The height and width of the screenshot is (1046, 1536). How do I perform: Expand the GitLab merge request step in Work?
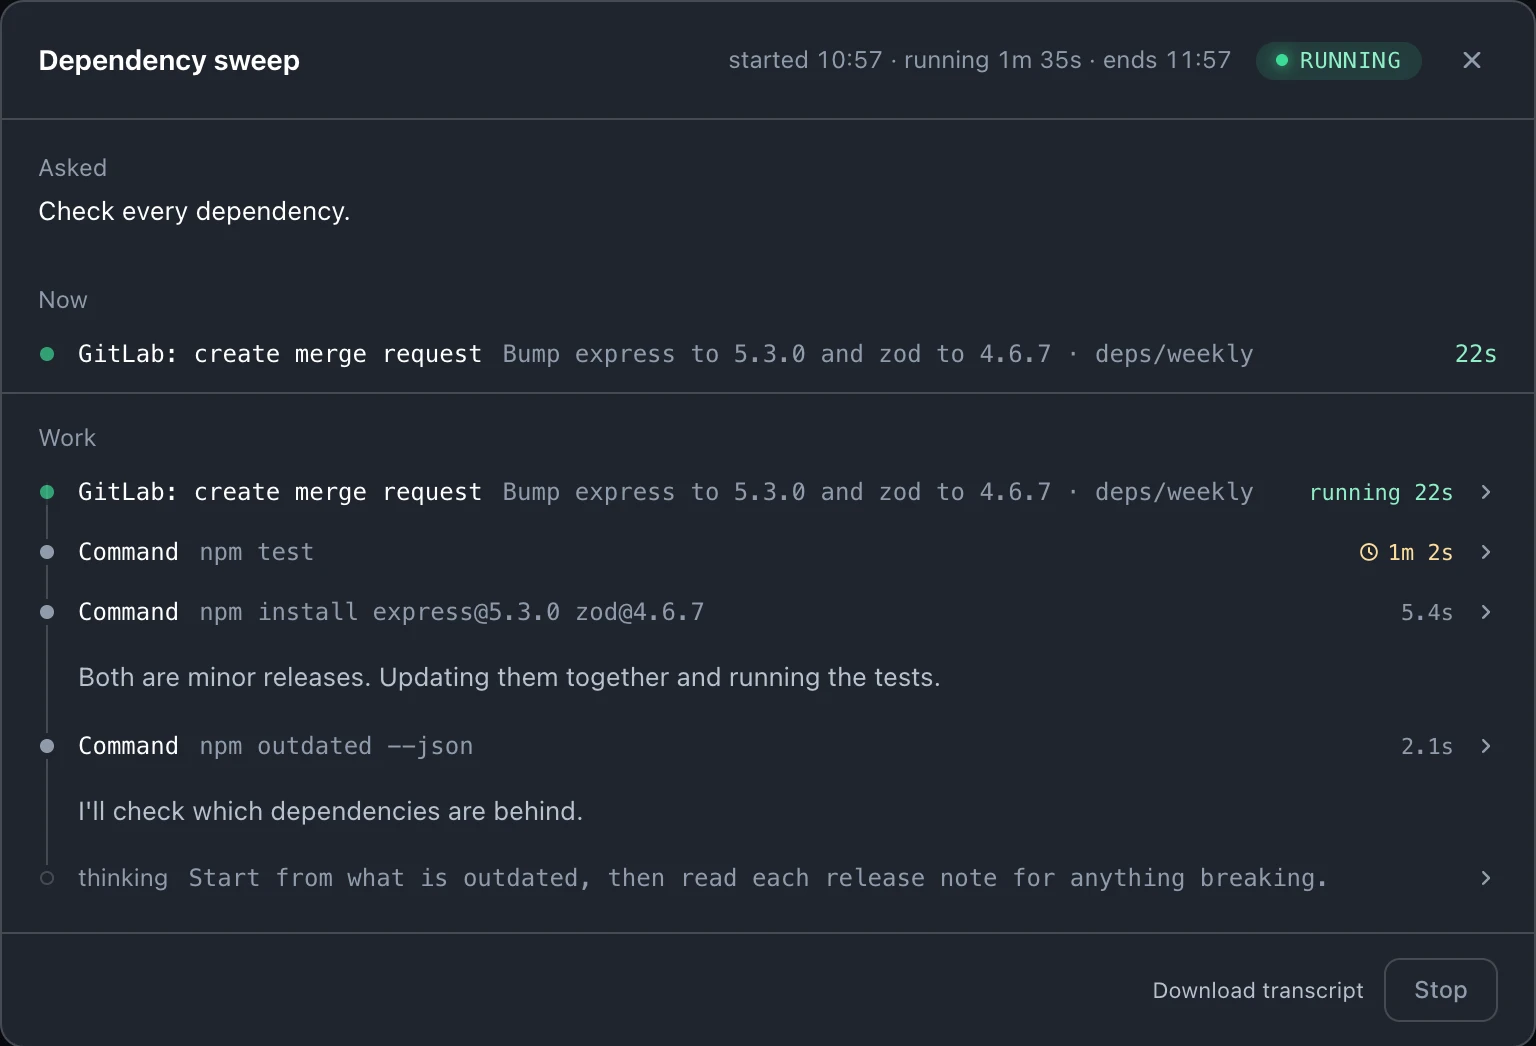click(1486, 492)
